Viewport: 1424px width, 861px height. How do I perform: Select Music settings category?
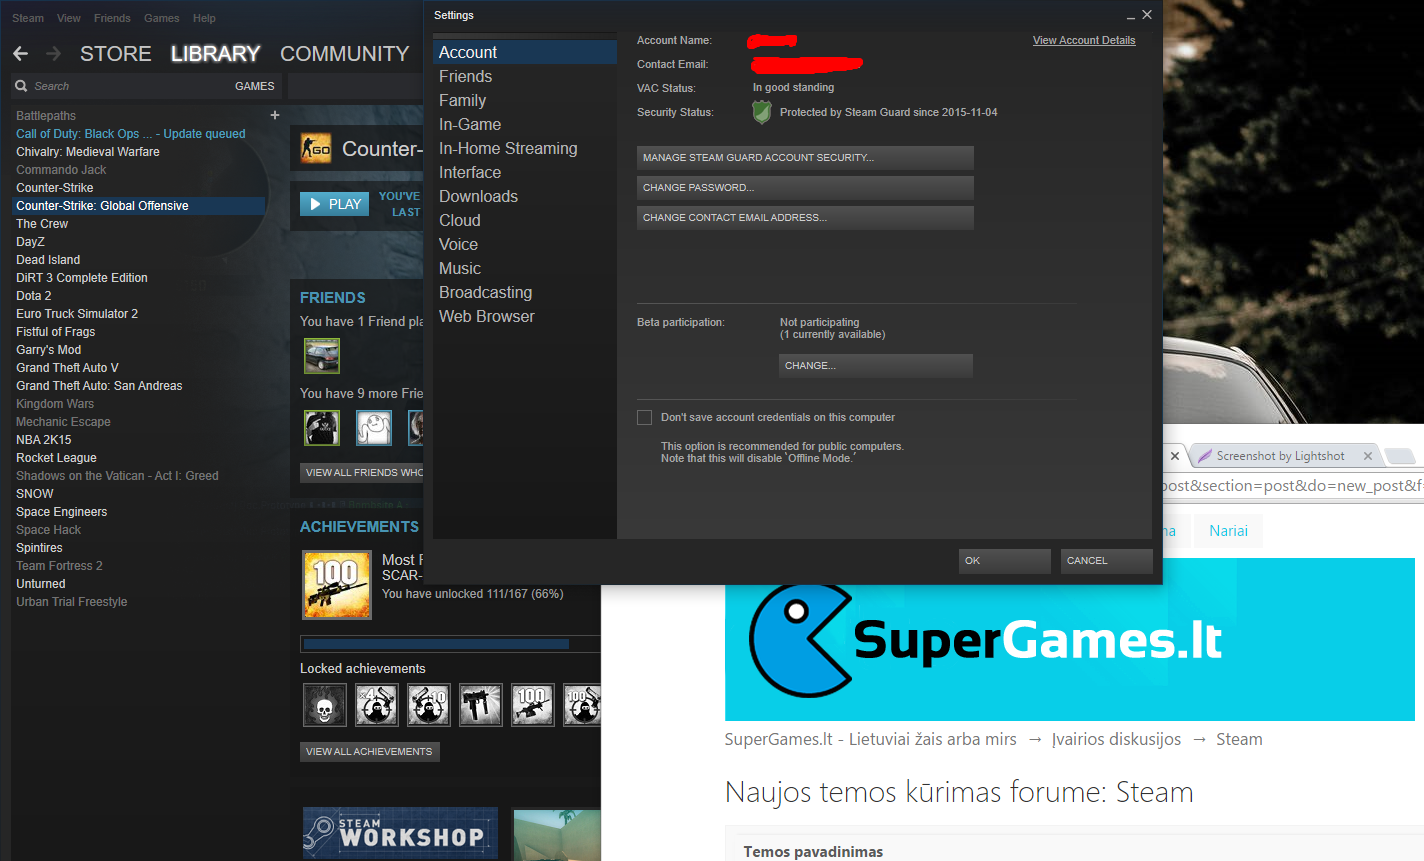point(525,268)
